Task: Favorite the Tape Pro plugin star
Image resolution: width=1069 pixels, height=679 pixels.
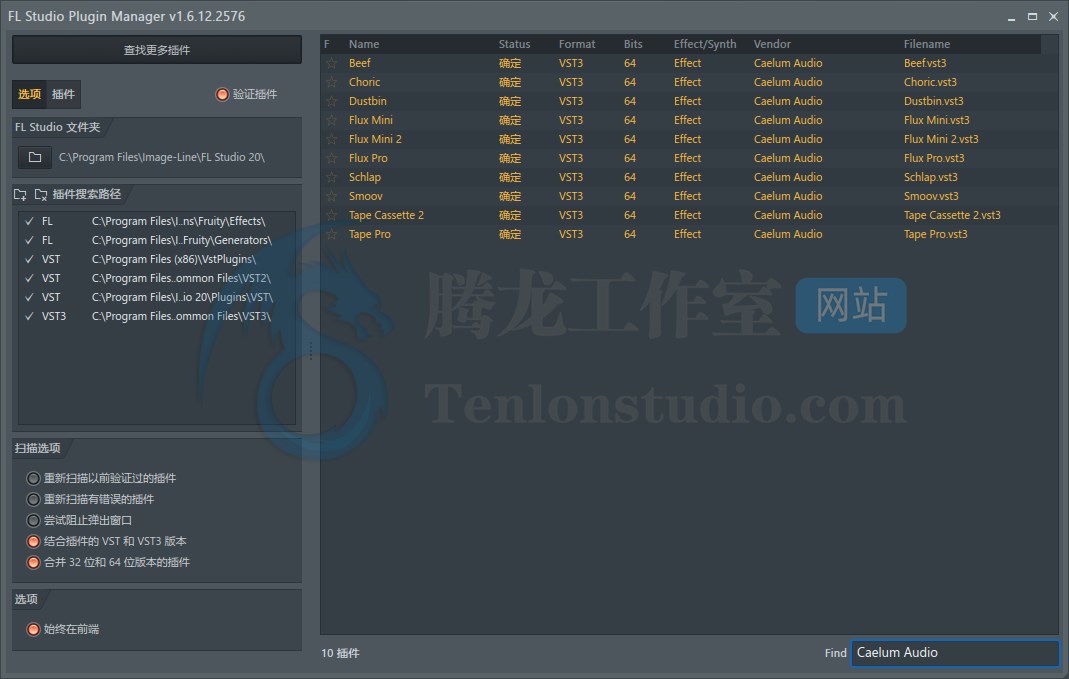Action: (331, 235)
